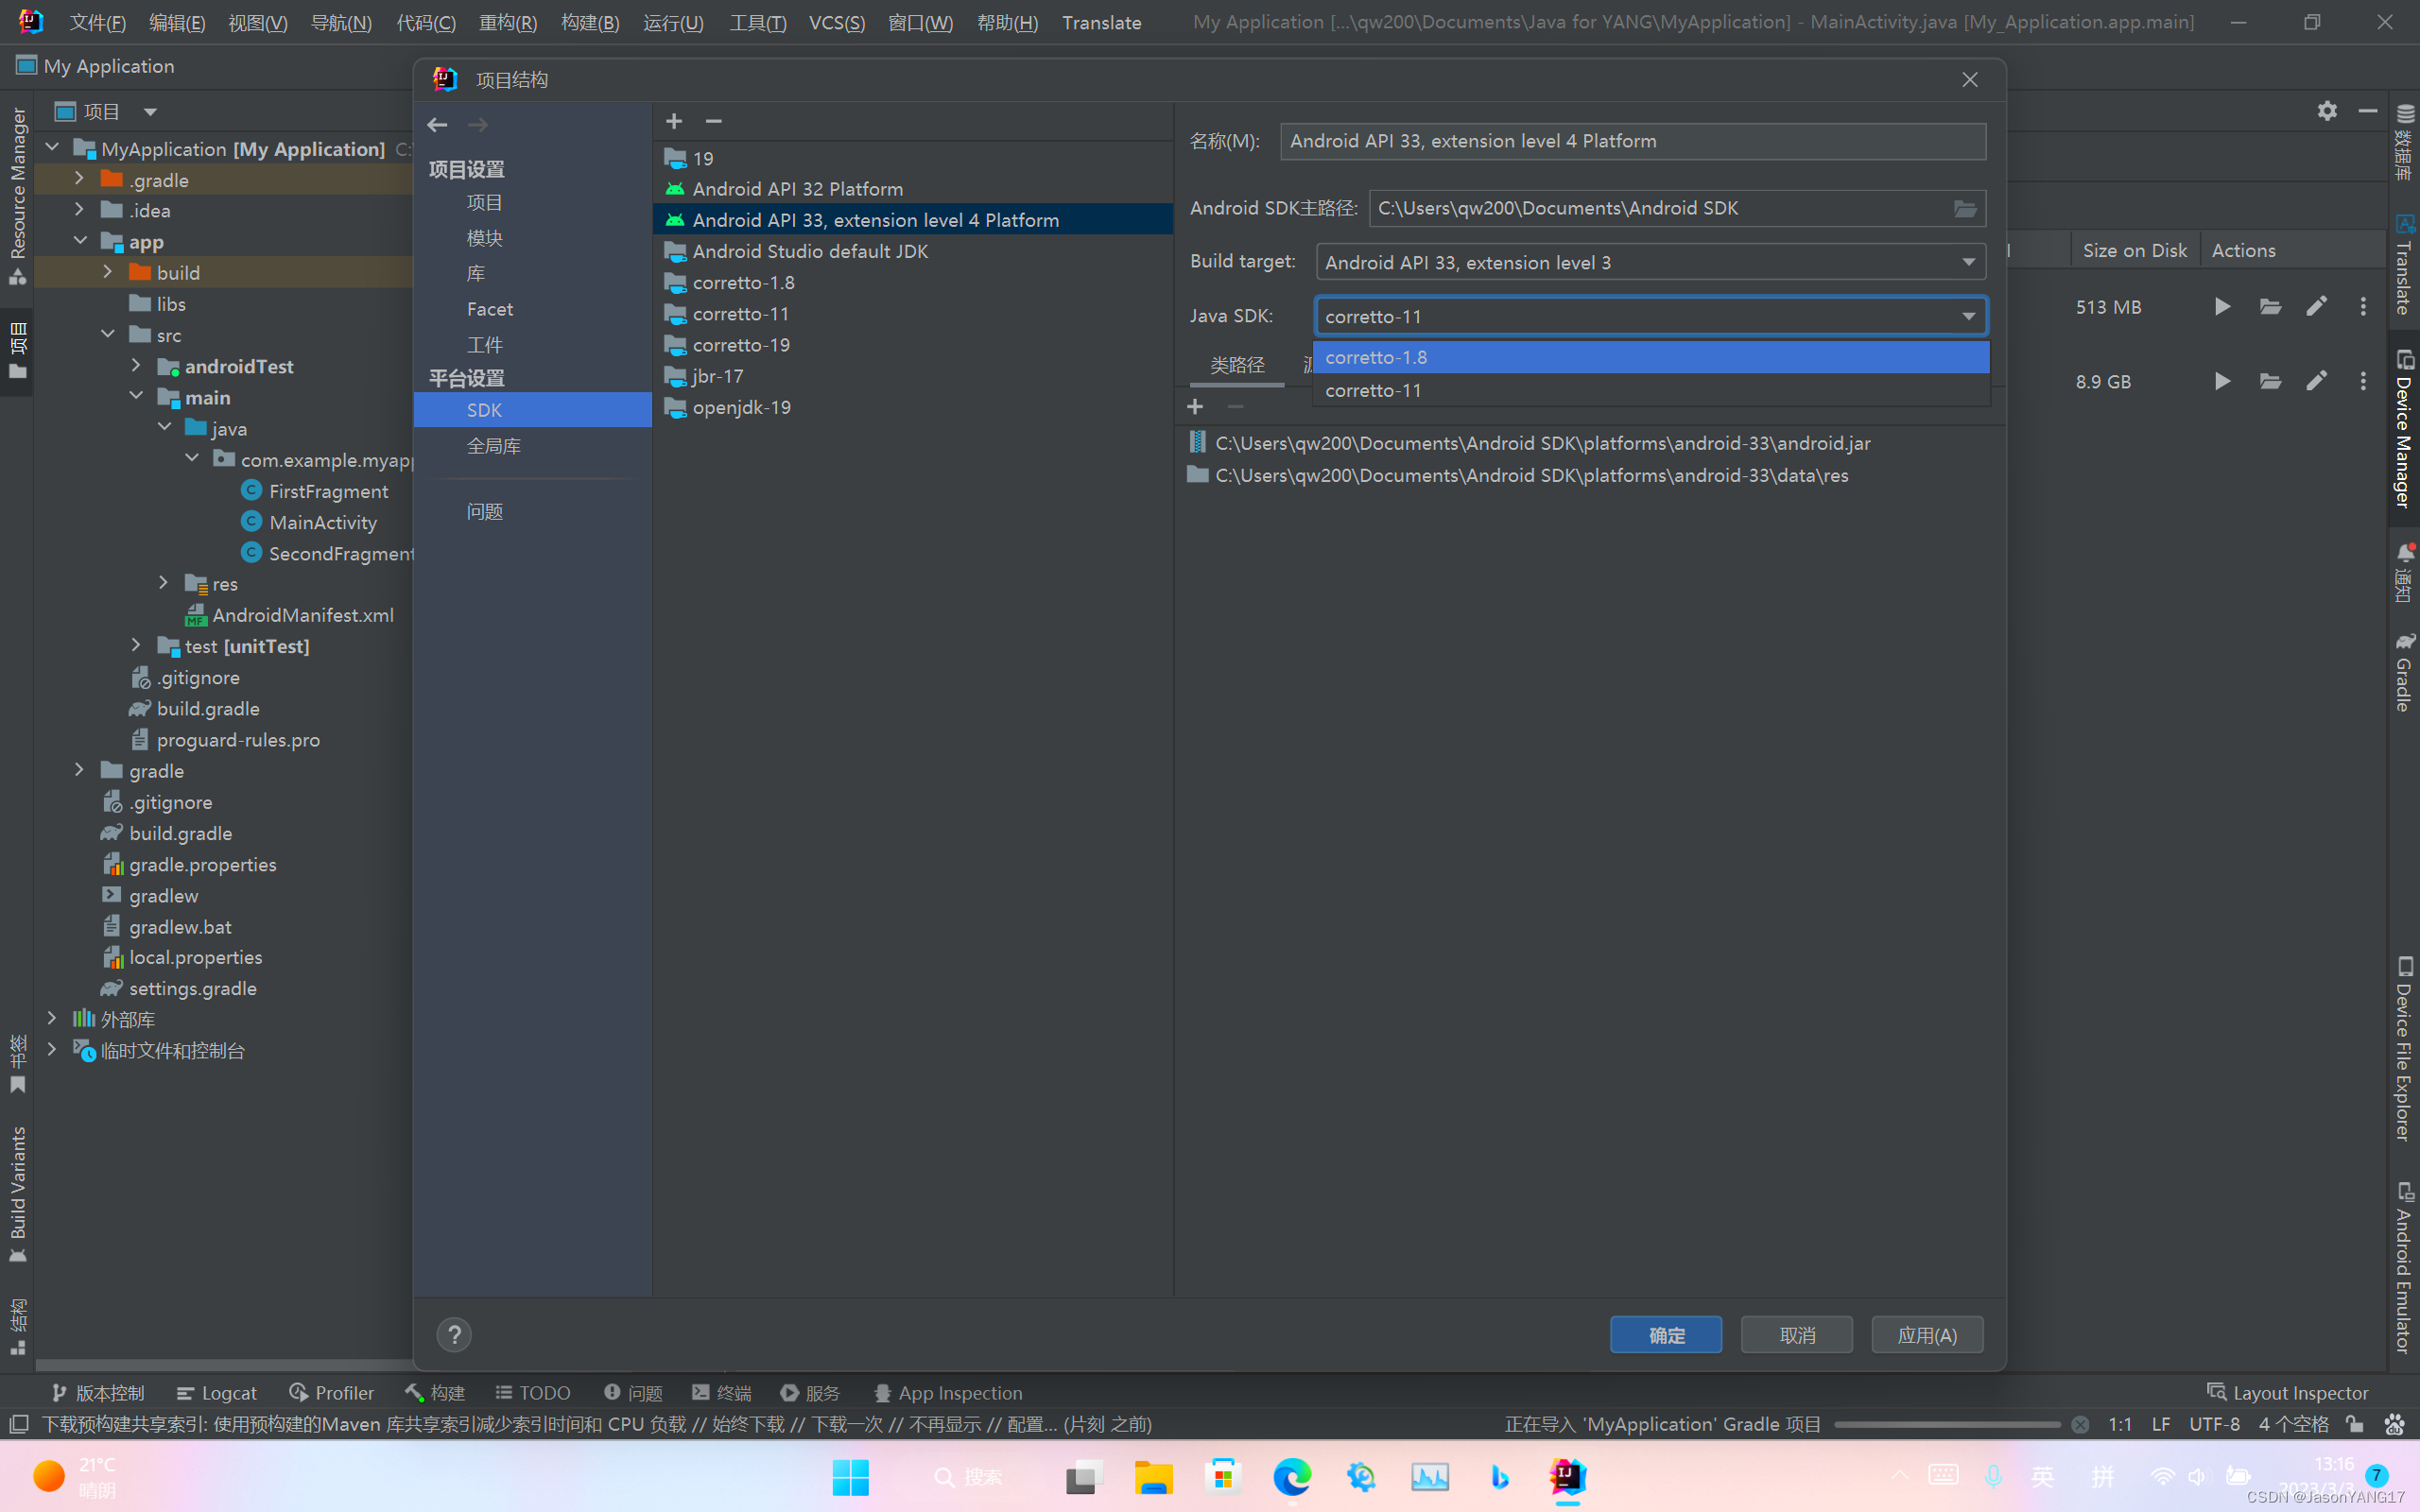Open settings gear in Device Manager panel
The height and width of the screenshot is (1512, 2420).
click(2327, 111)
